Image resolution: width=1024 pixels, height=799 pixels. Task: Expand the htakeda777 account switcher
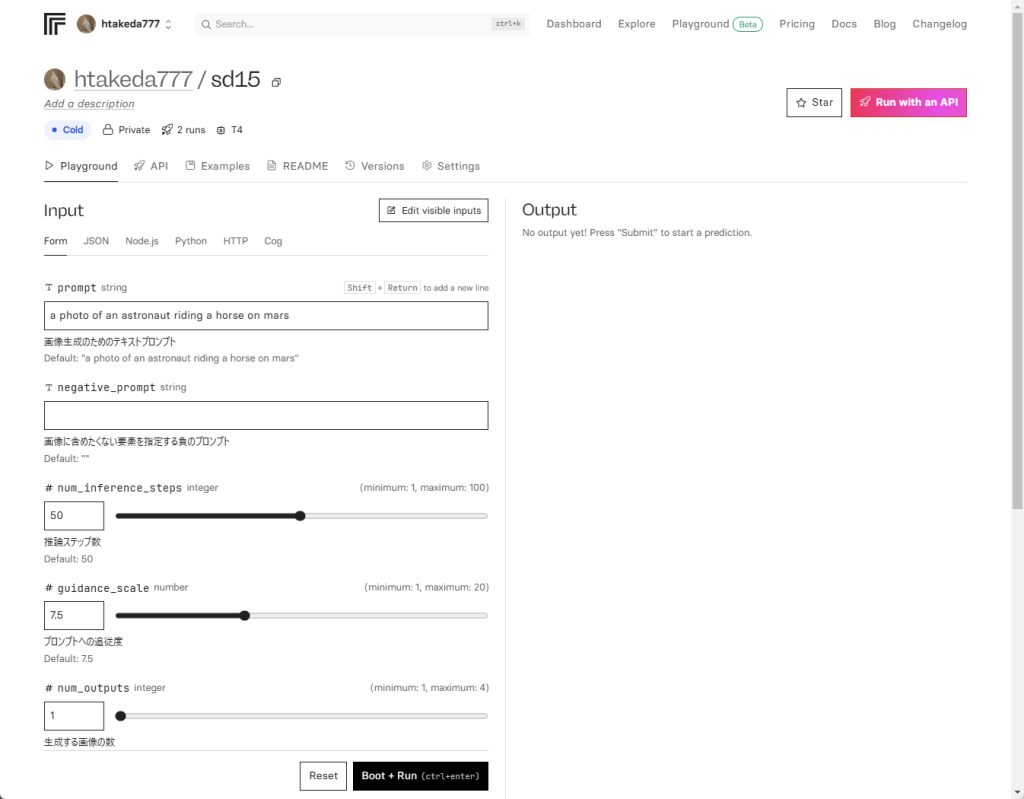pyautogui.click(x=168, y=24)
